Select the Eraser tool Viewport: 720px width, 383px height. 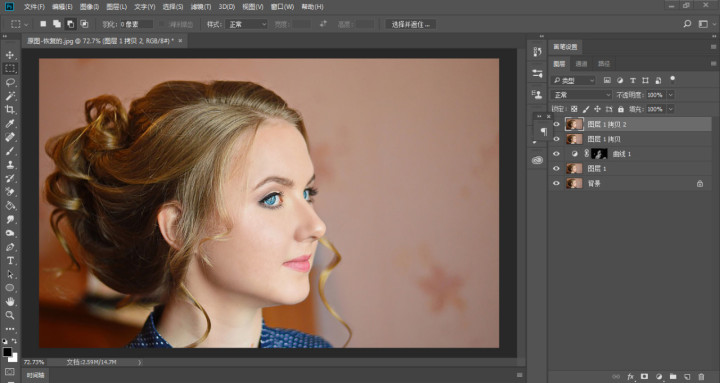point(10,192)
